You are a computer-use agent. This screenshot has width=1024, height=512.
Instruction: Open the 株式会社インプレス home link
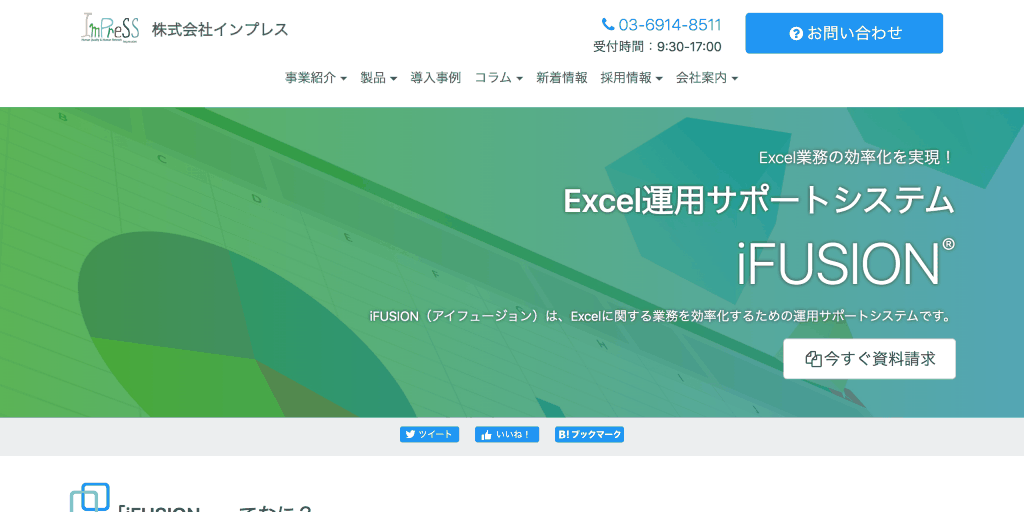pyautogui.click(x=220, y=29)
